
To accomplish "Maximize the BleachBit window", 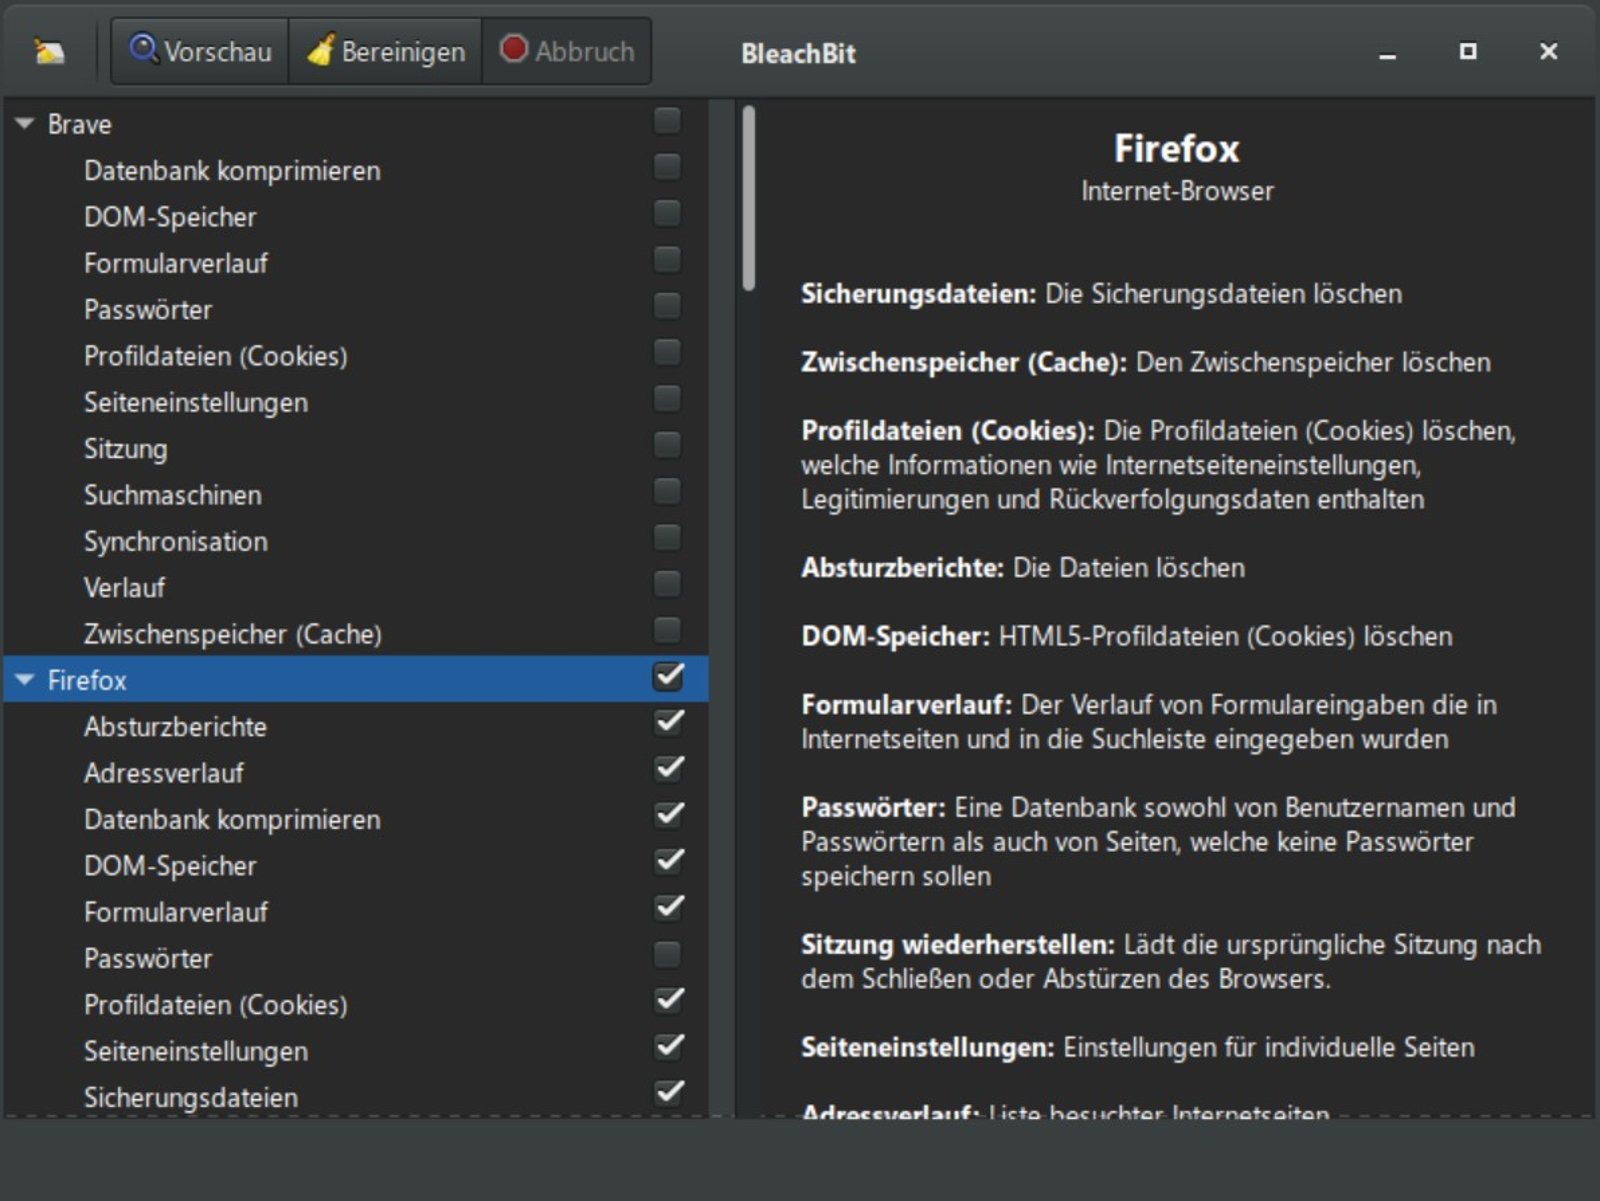I will point(1467,51).
